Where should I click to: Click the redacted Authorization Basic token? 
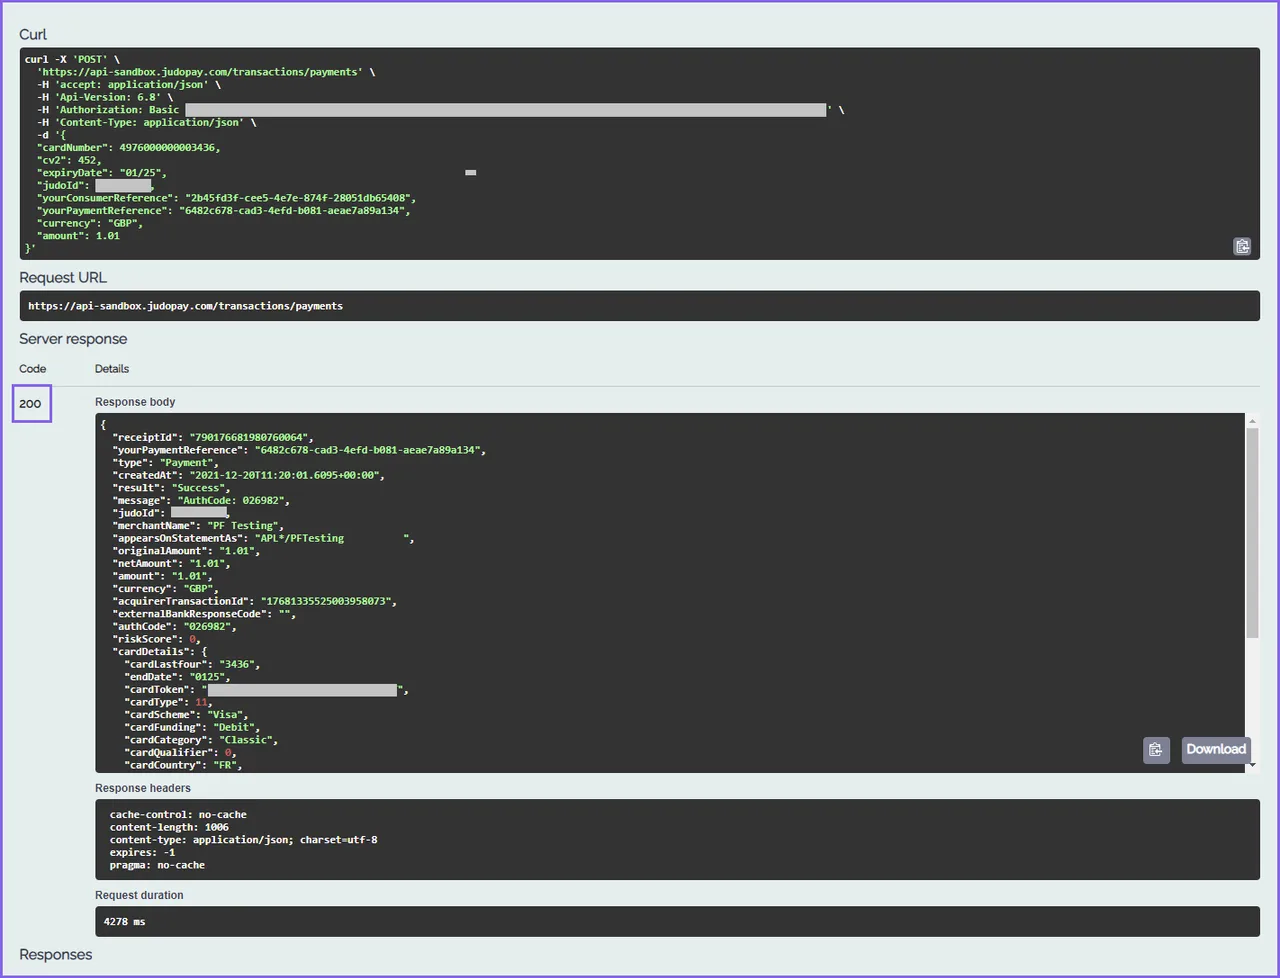[505, 110]
